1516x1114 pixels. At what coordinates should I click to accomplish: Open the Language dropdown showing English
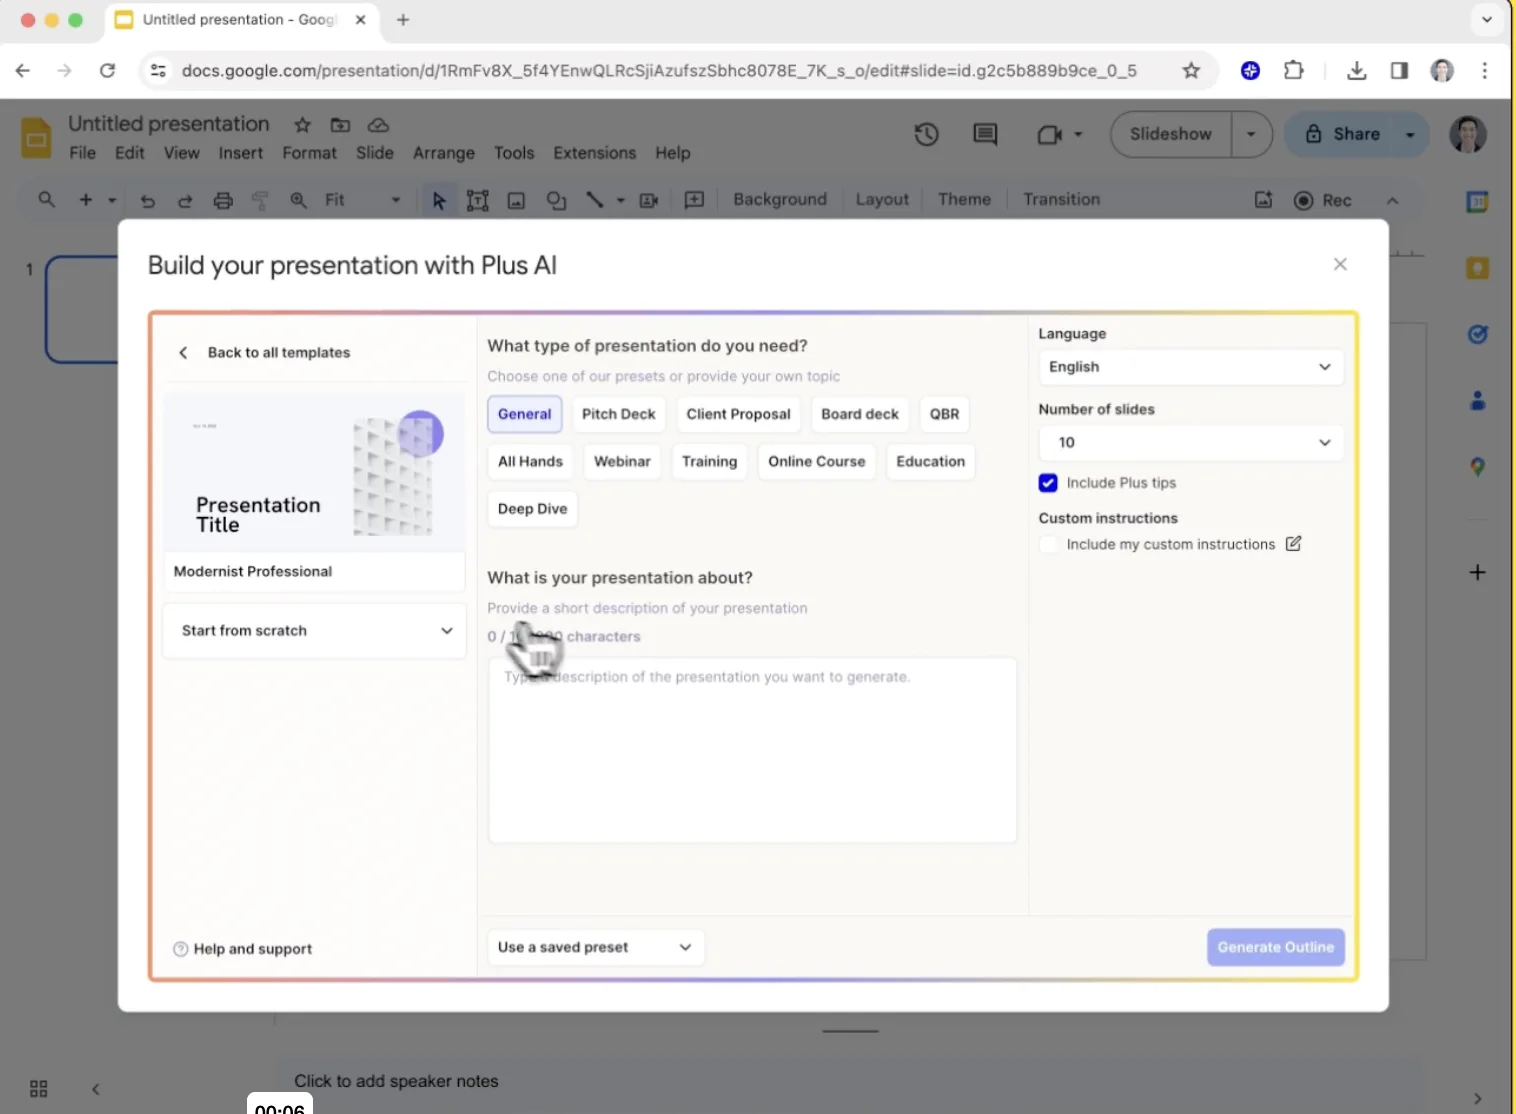click(1189, 367)
